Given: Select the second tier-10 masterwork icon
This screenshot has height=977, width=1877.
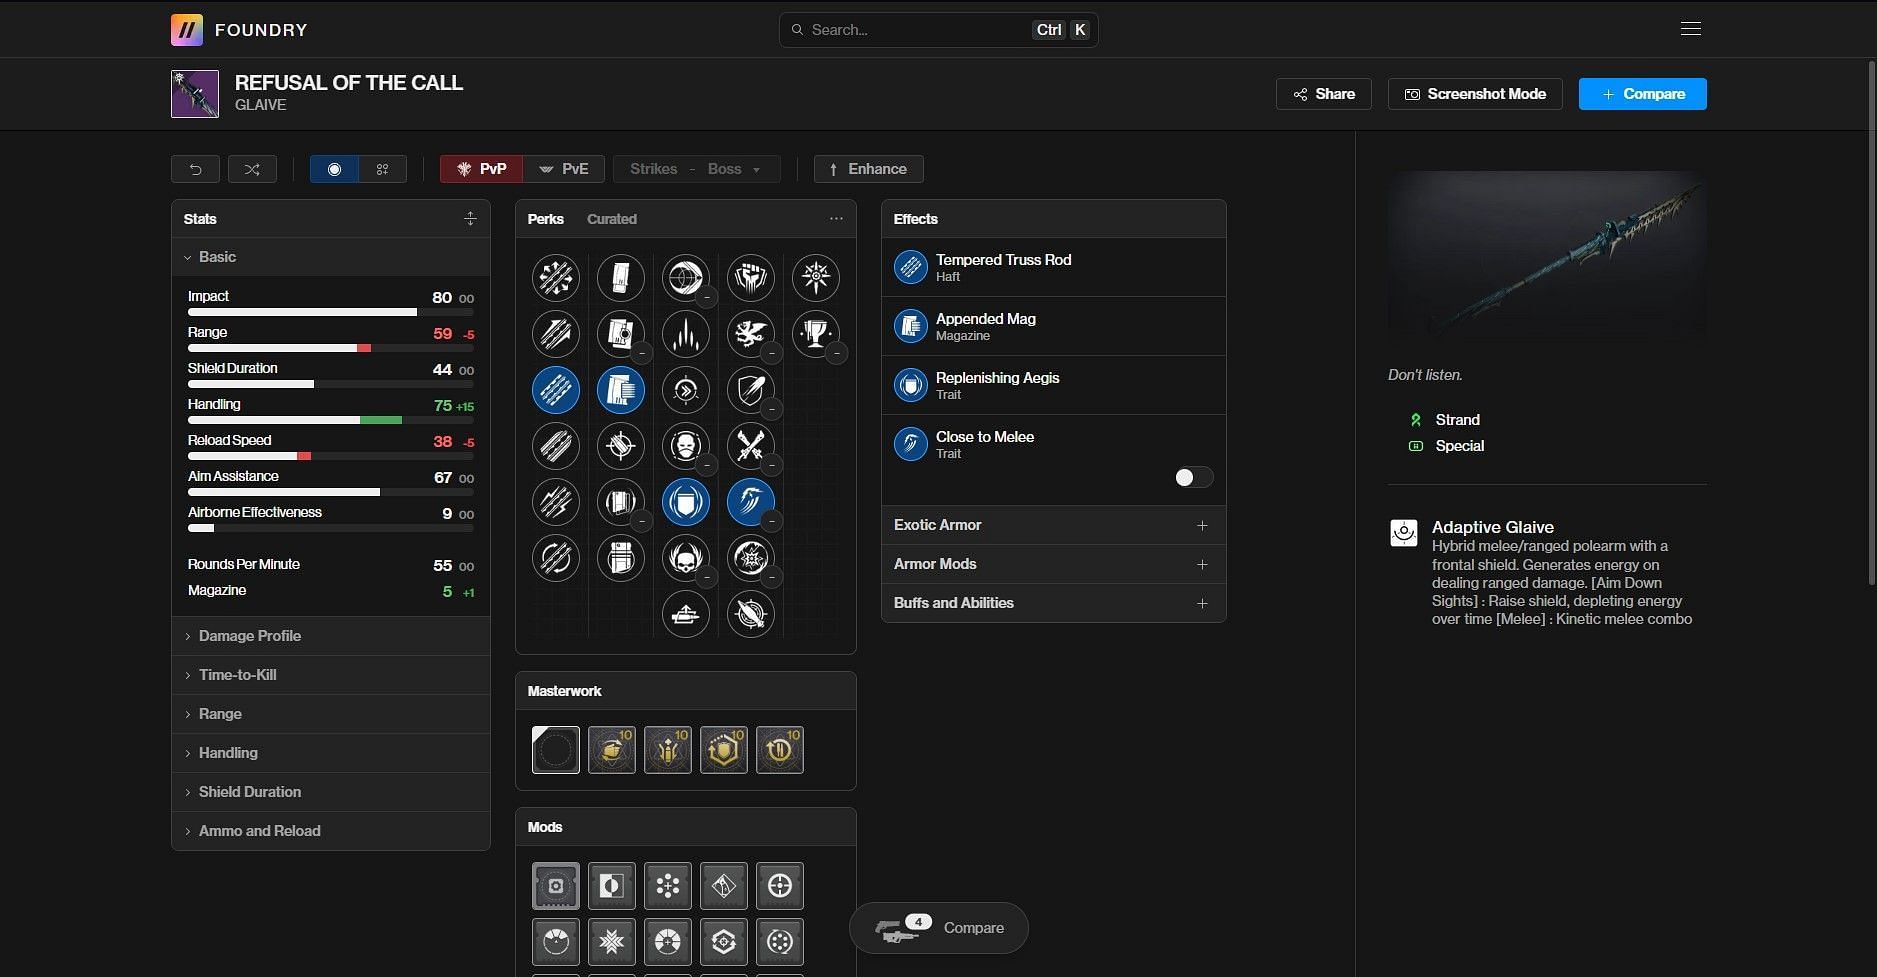Looking at the screenshot, I should coord(612,750).
